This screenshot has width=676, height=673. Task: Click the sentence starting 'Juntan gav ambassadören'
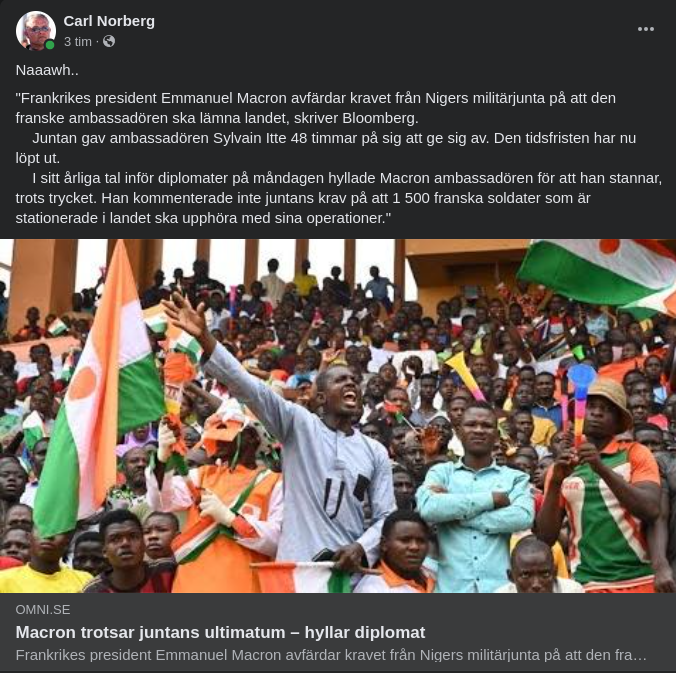326,148
